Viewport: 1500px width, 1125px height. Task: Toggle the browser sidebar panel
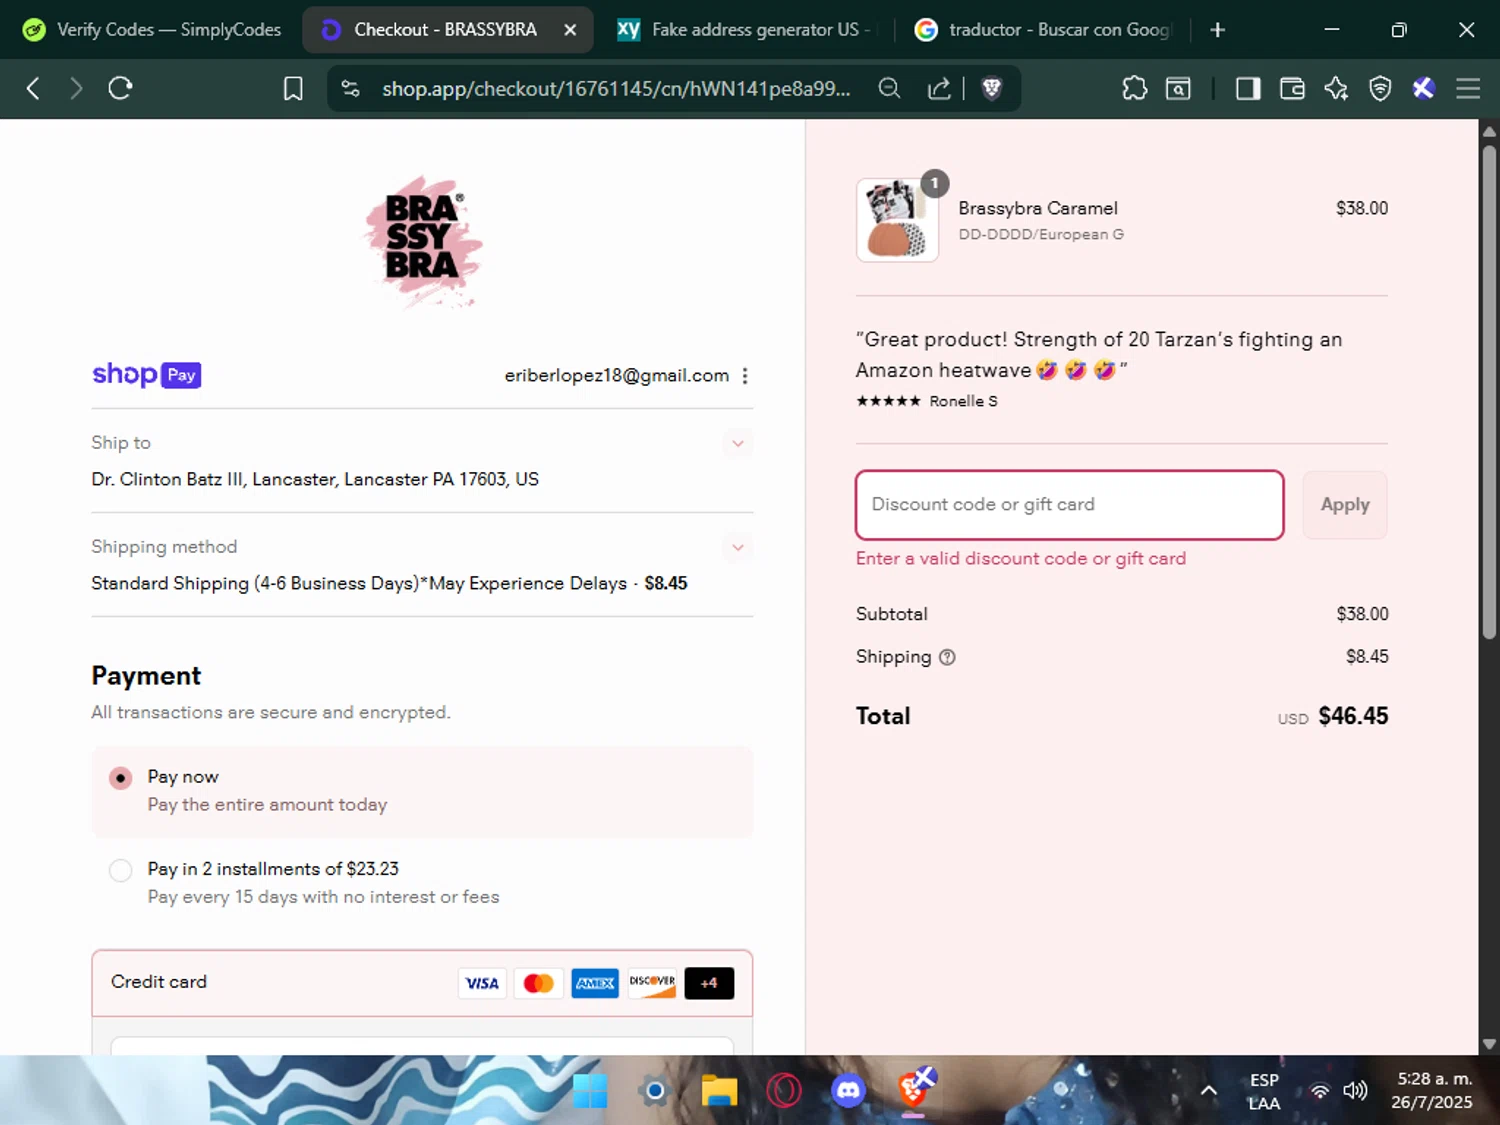[x=1248, y=89]
